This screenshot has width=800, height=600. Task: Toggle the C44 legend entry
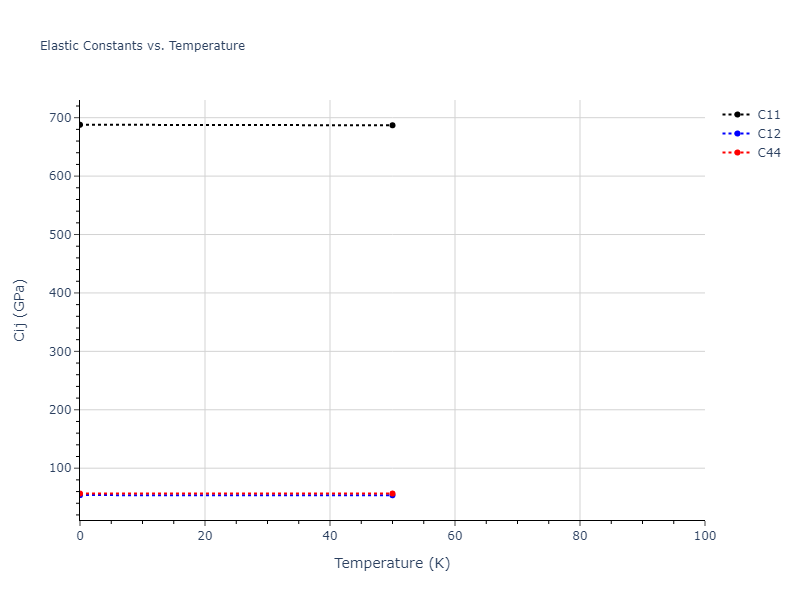(x=768, y=153)
